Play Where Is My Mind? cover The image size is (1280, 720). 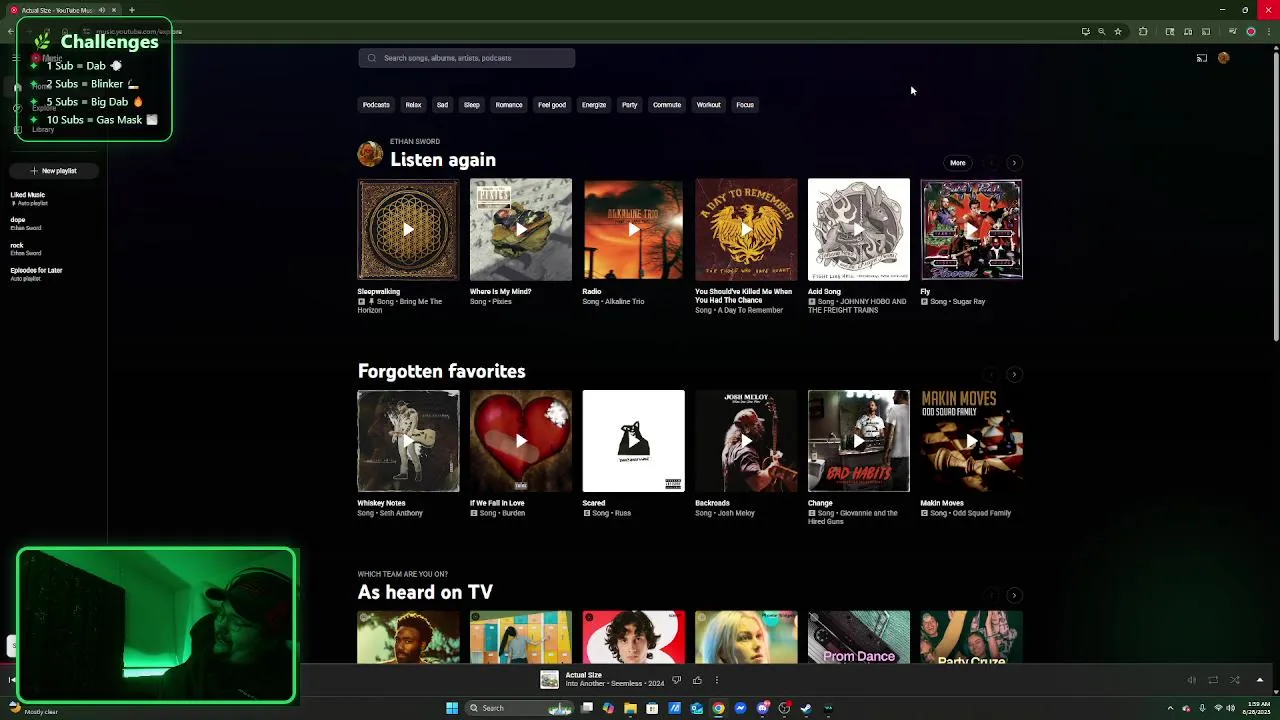(x=521, y=230)
